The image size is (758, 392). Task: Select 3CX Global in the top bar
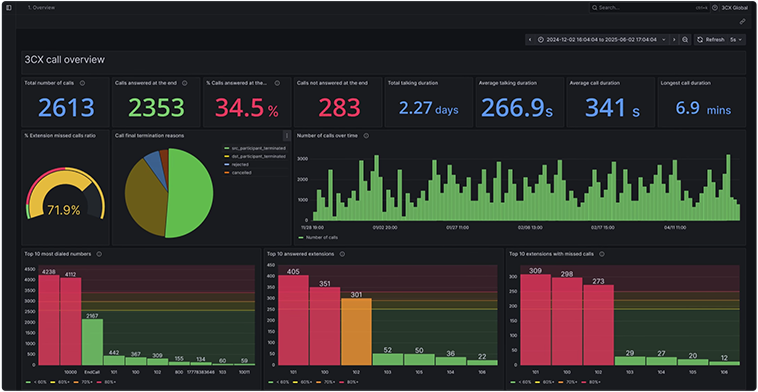point(733,8)
